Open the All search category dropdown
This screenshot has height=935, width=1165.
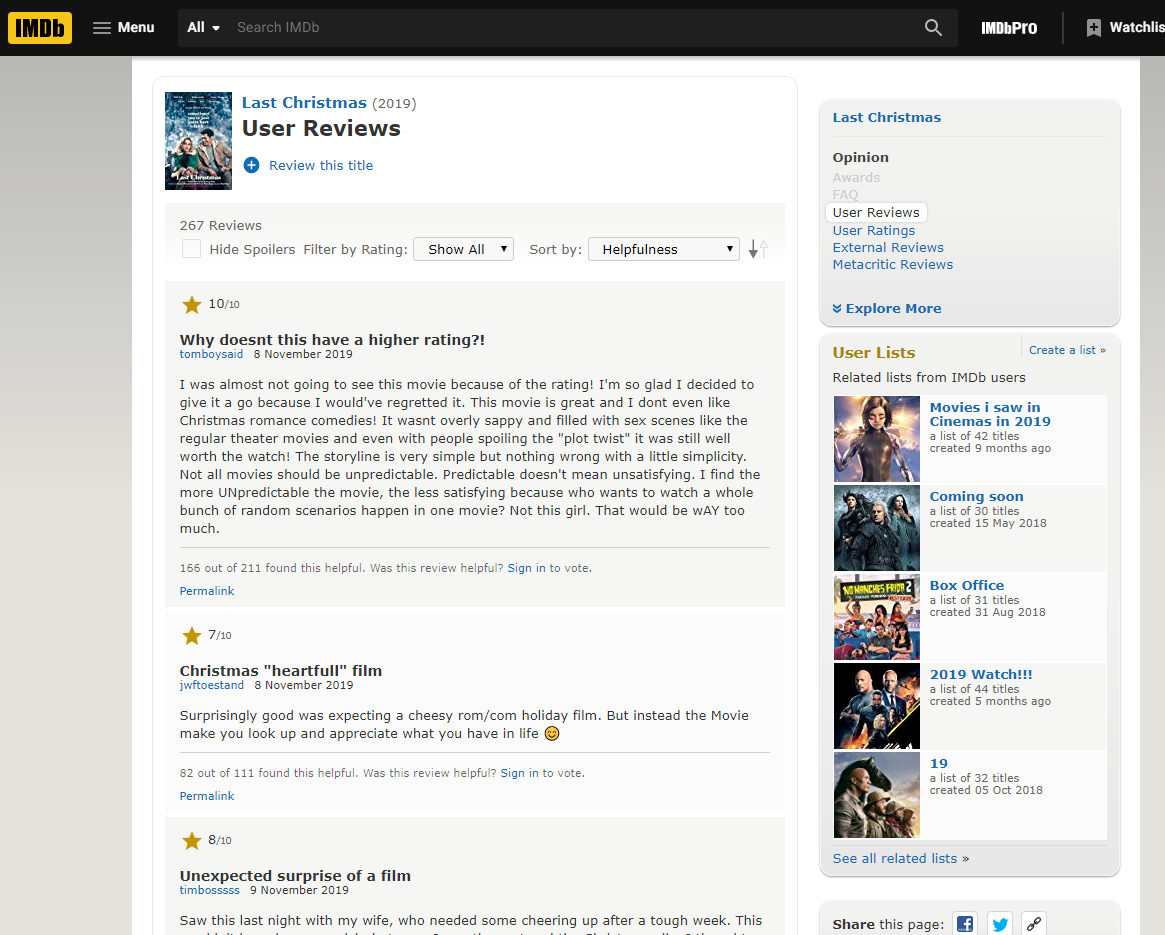[x=204, y=28]
